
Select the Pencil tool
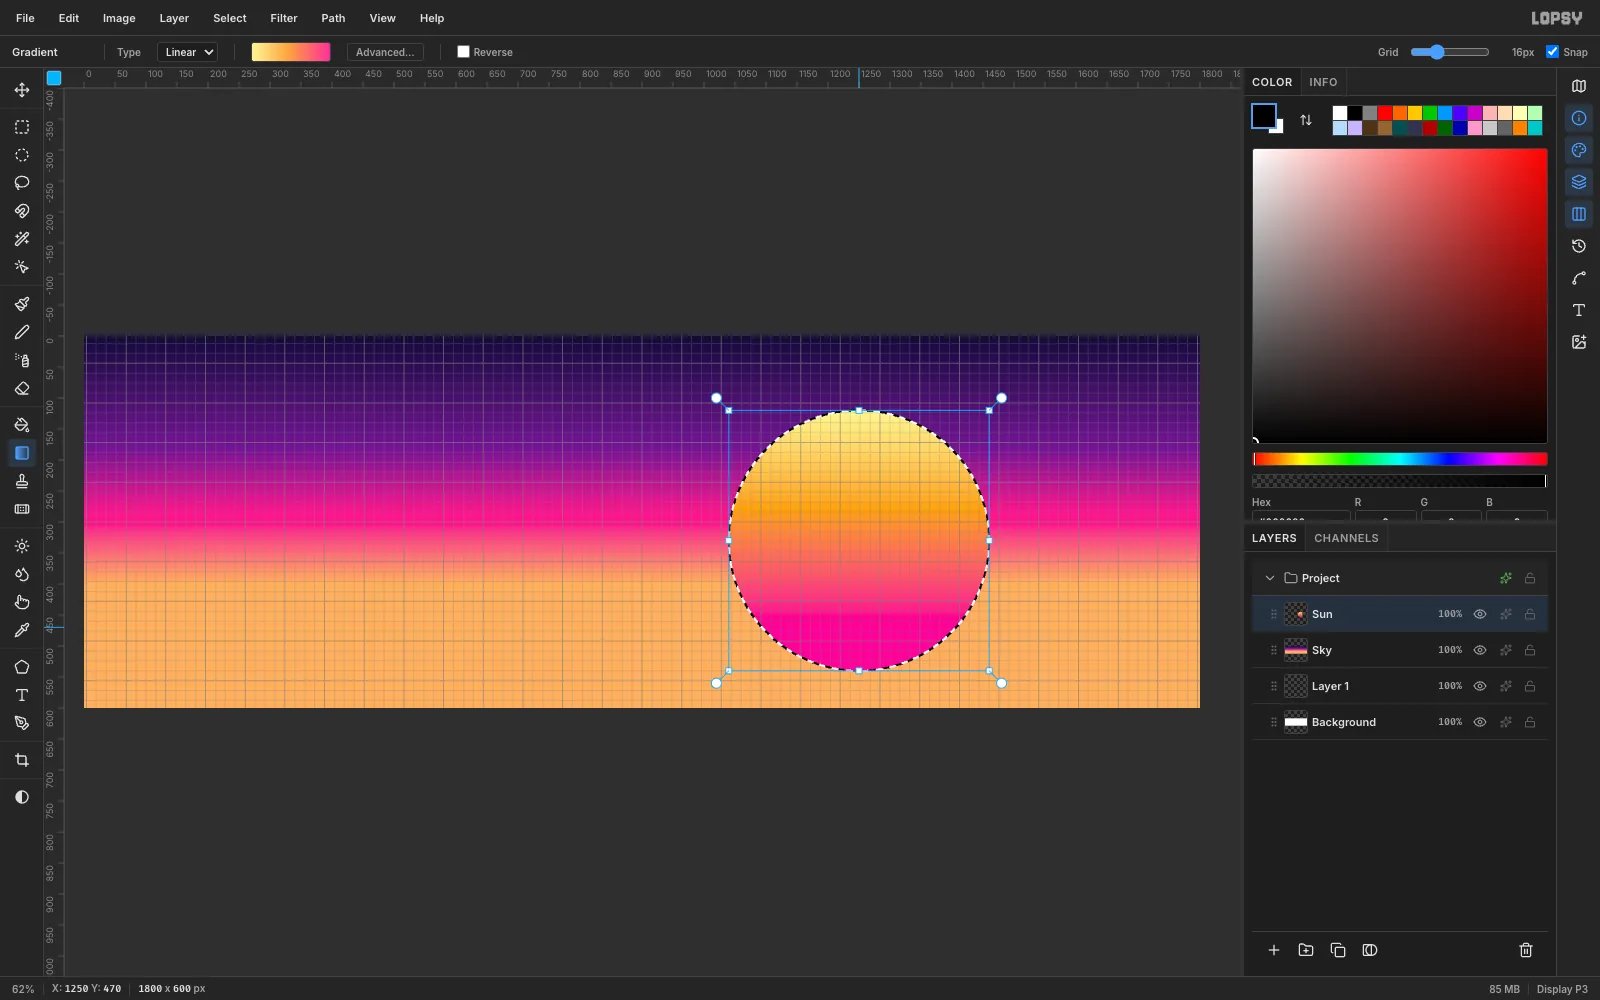pos(22,332)
